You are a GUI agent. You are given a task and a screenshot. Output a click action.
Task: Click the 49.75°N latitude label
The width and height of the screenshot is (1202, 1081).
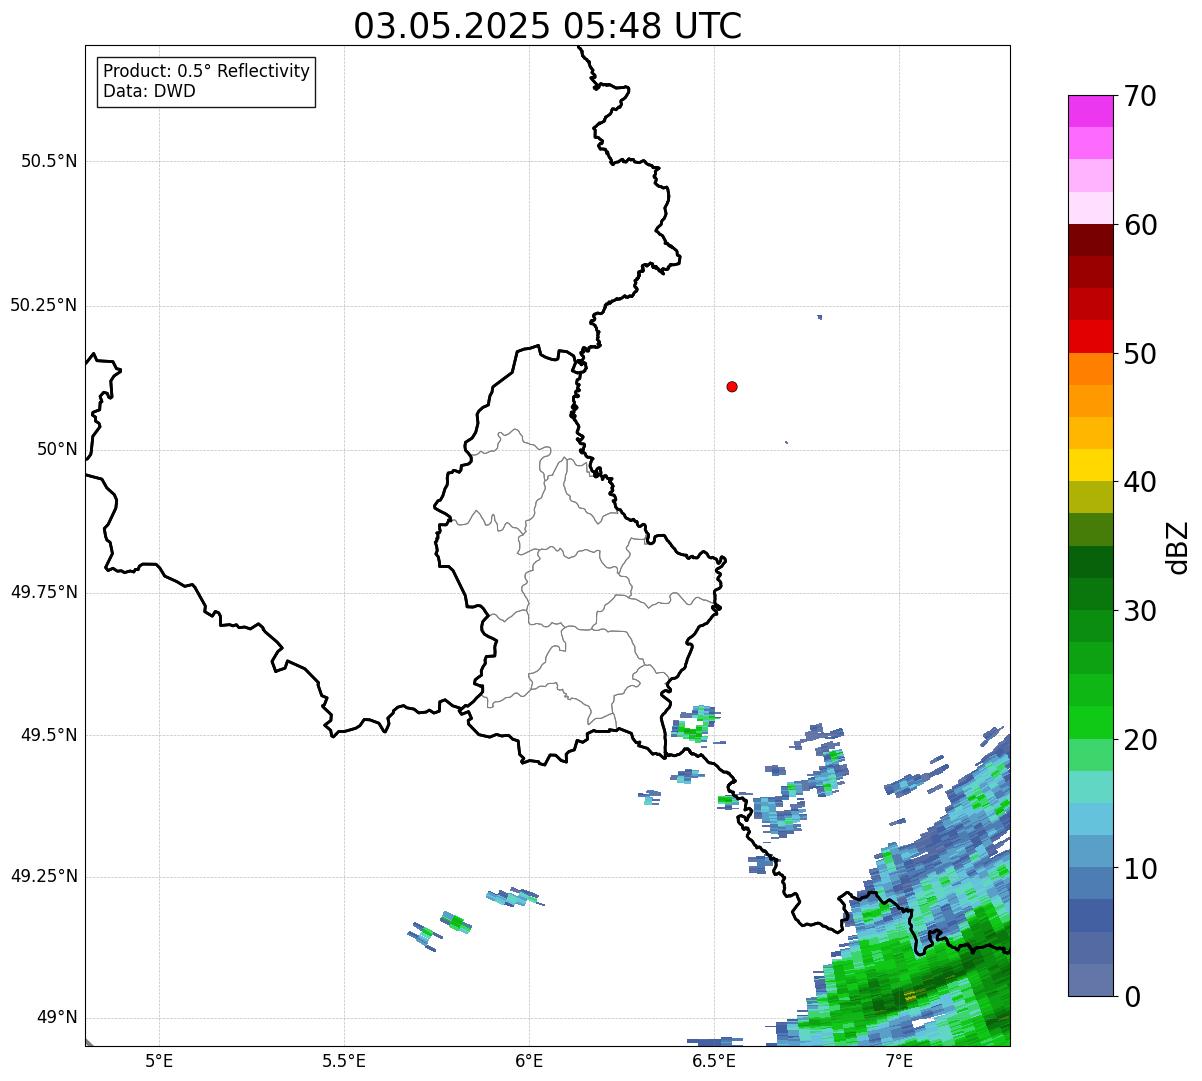coord(44,592)
